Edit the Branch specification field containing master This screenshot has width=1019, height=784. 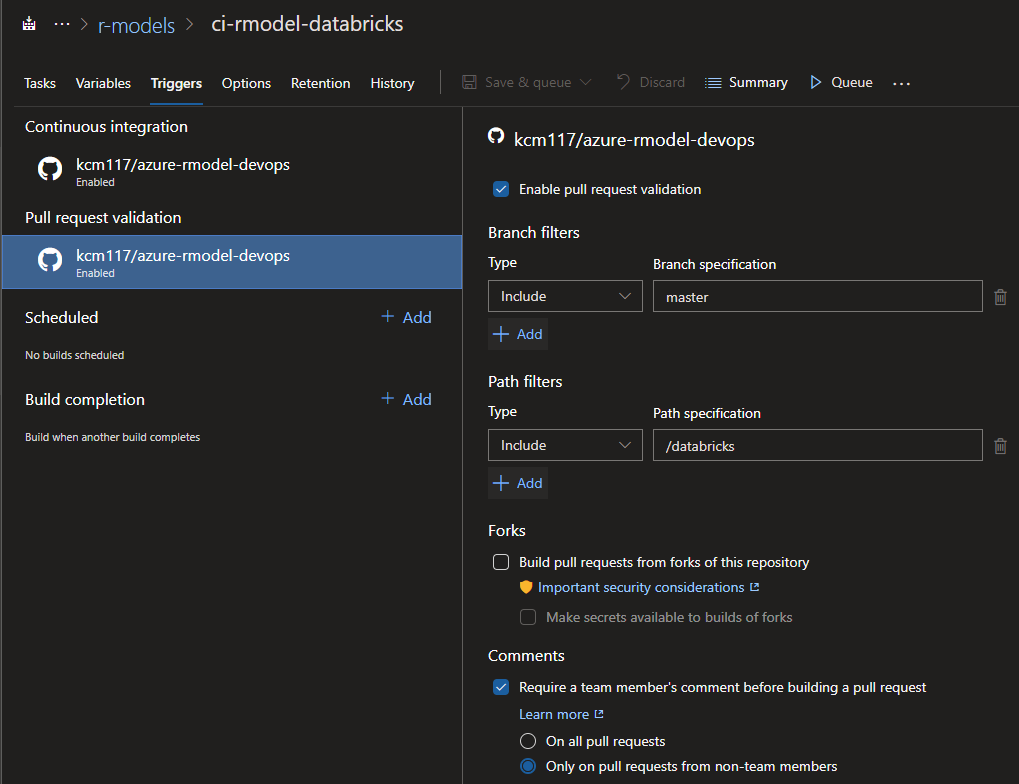pyautogui.click(x=818, y=296)
